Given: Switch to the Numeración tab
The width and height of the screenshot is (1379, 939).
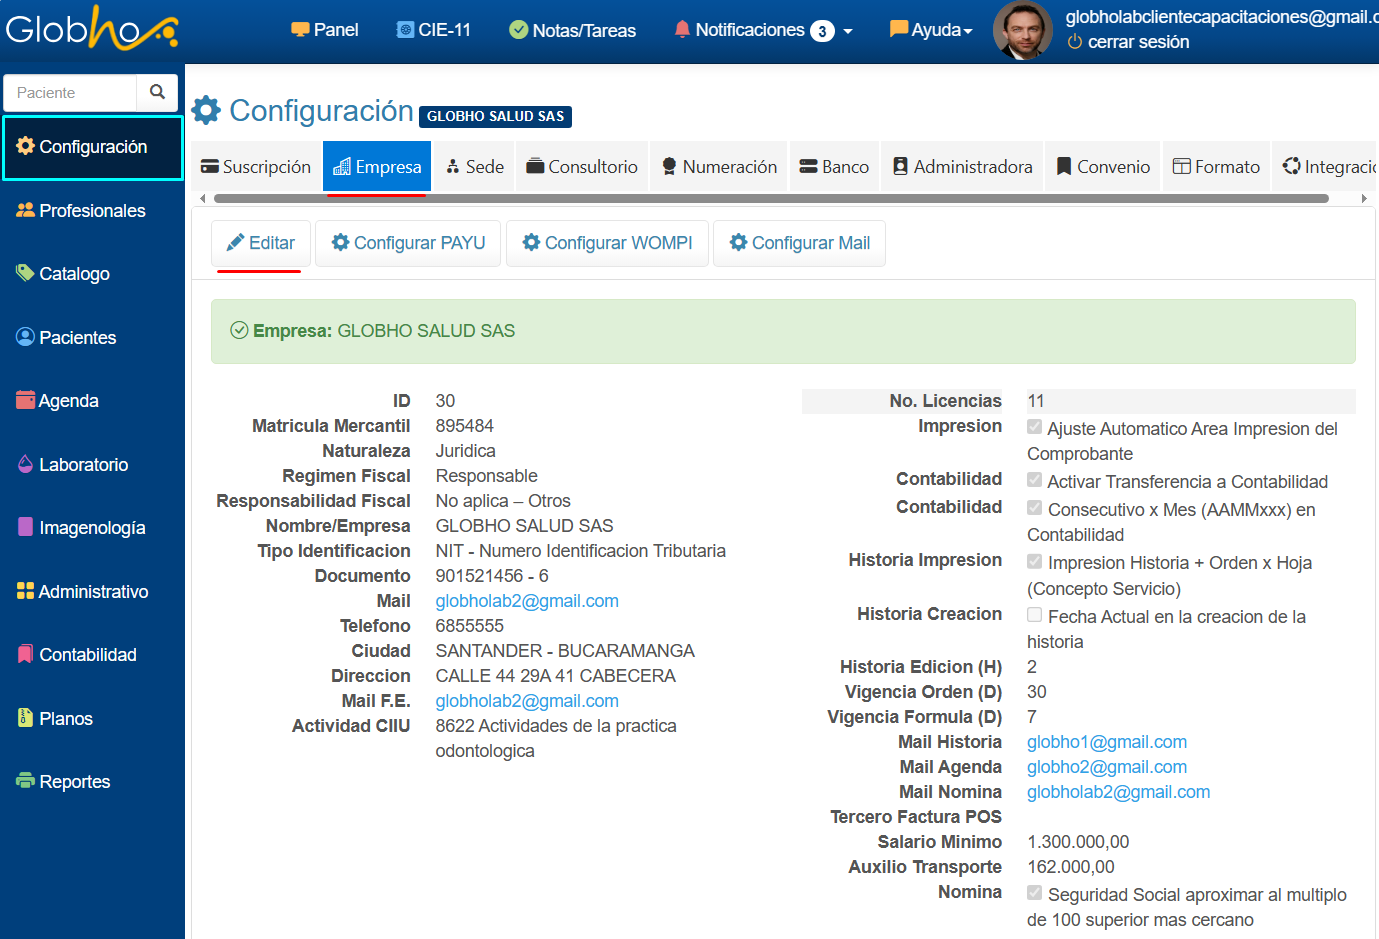Looking at the screenshot, I should (719, 167).
